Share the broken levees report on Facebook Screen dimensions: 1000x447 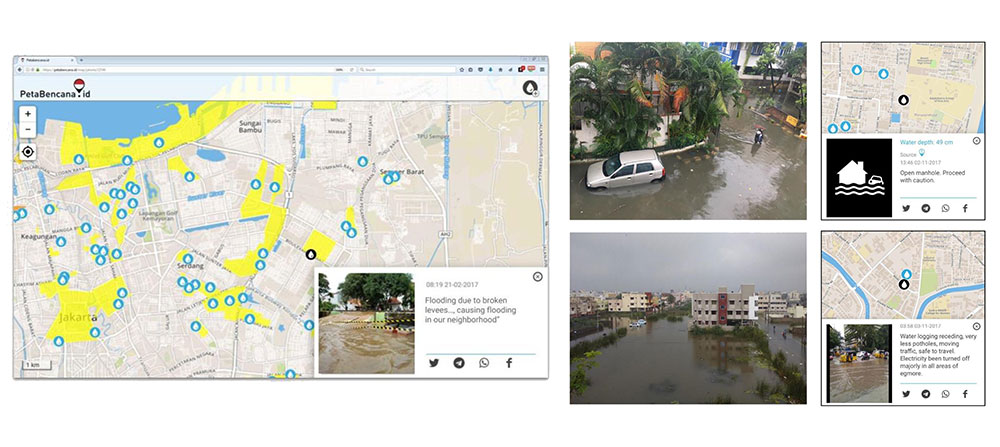pos(509,363)
